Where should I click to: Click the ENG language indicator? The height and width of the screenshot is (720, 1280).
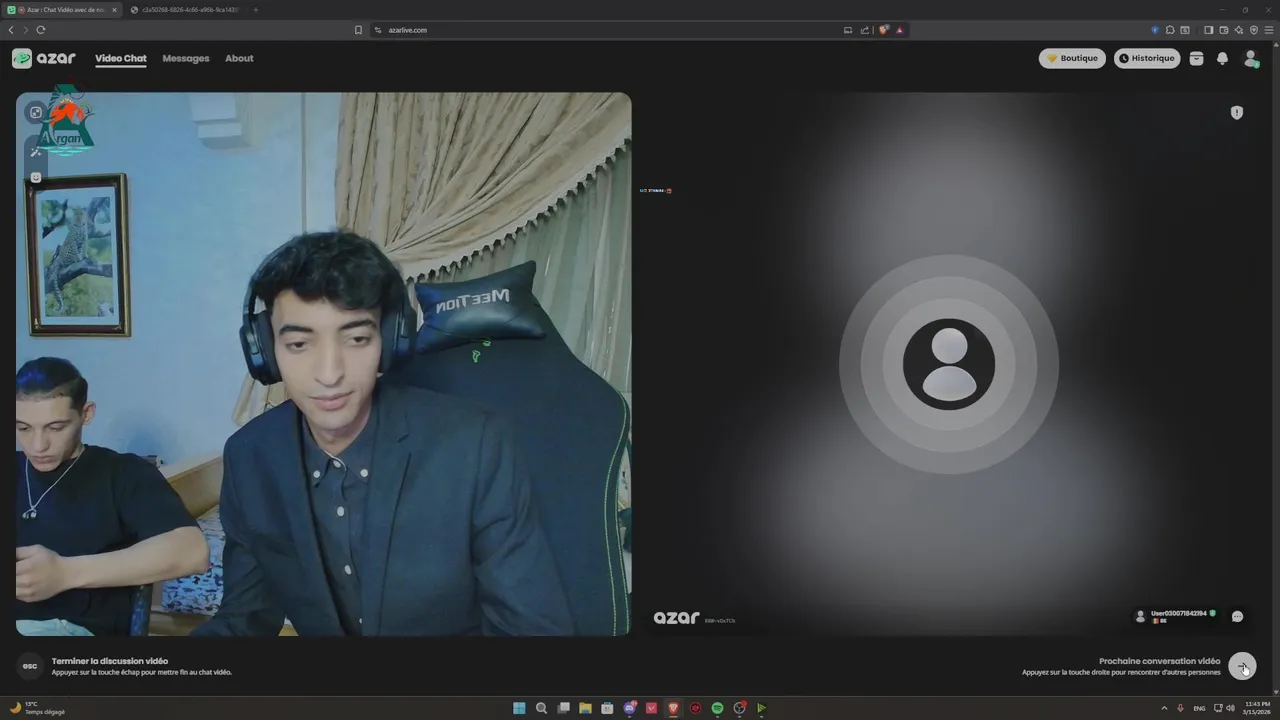point(1199,708)
